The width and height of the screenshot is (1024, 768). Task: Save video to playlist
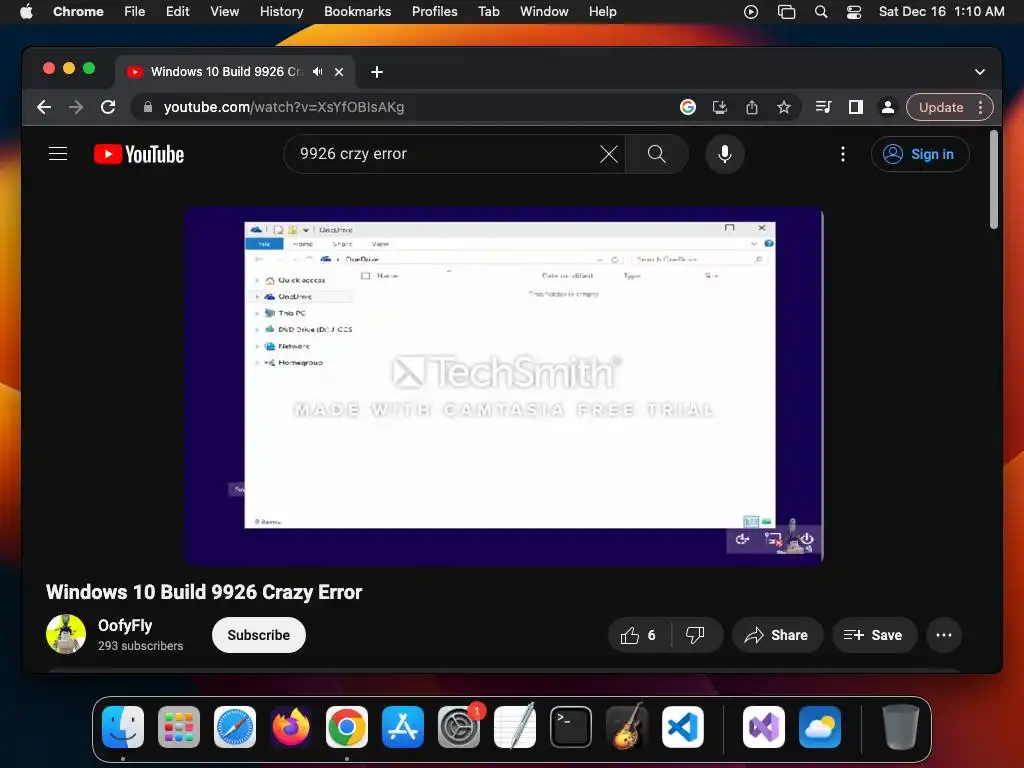[x=874, y=635]
